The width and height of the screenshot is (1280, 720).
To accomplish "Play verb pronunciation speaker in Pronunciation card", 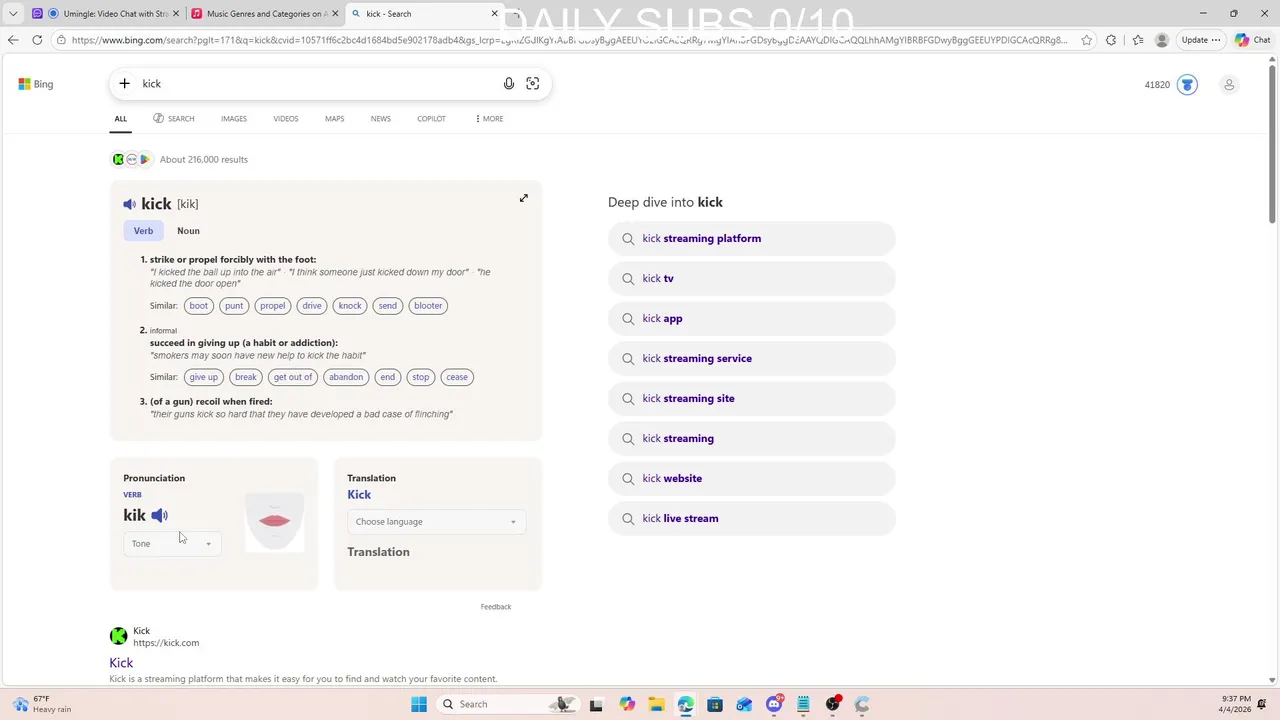I will [160, 515].
